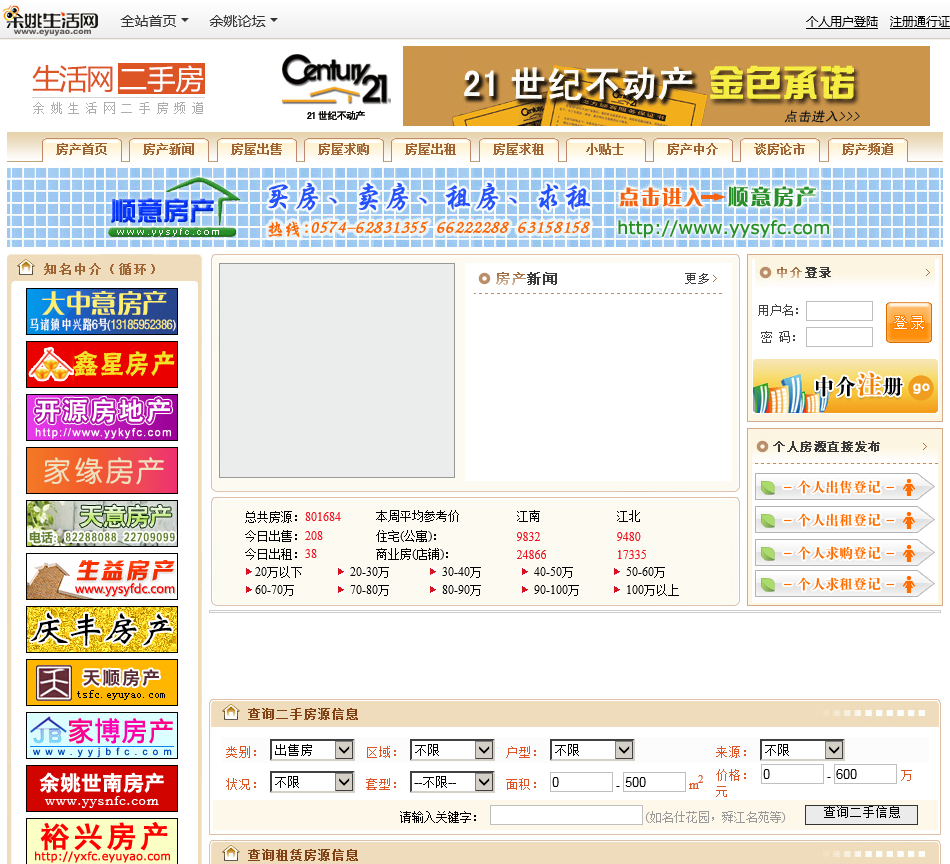Open the 生益房产 agency banner
Screen dimensions: 950x864
coord(102,576)
